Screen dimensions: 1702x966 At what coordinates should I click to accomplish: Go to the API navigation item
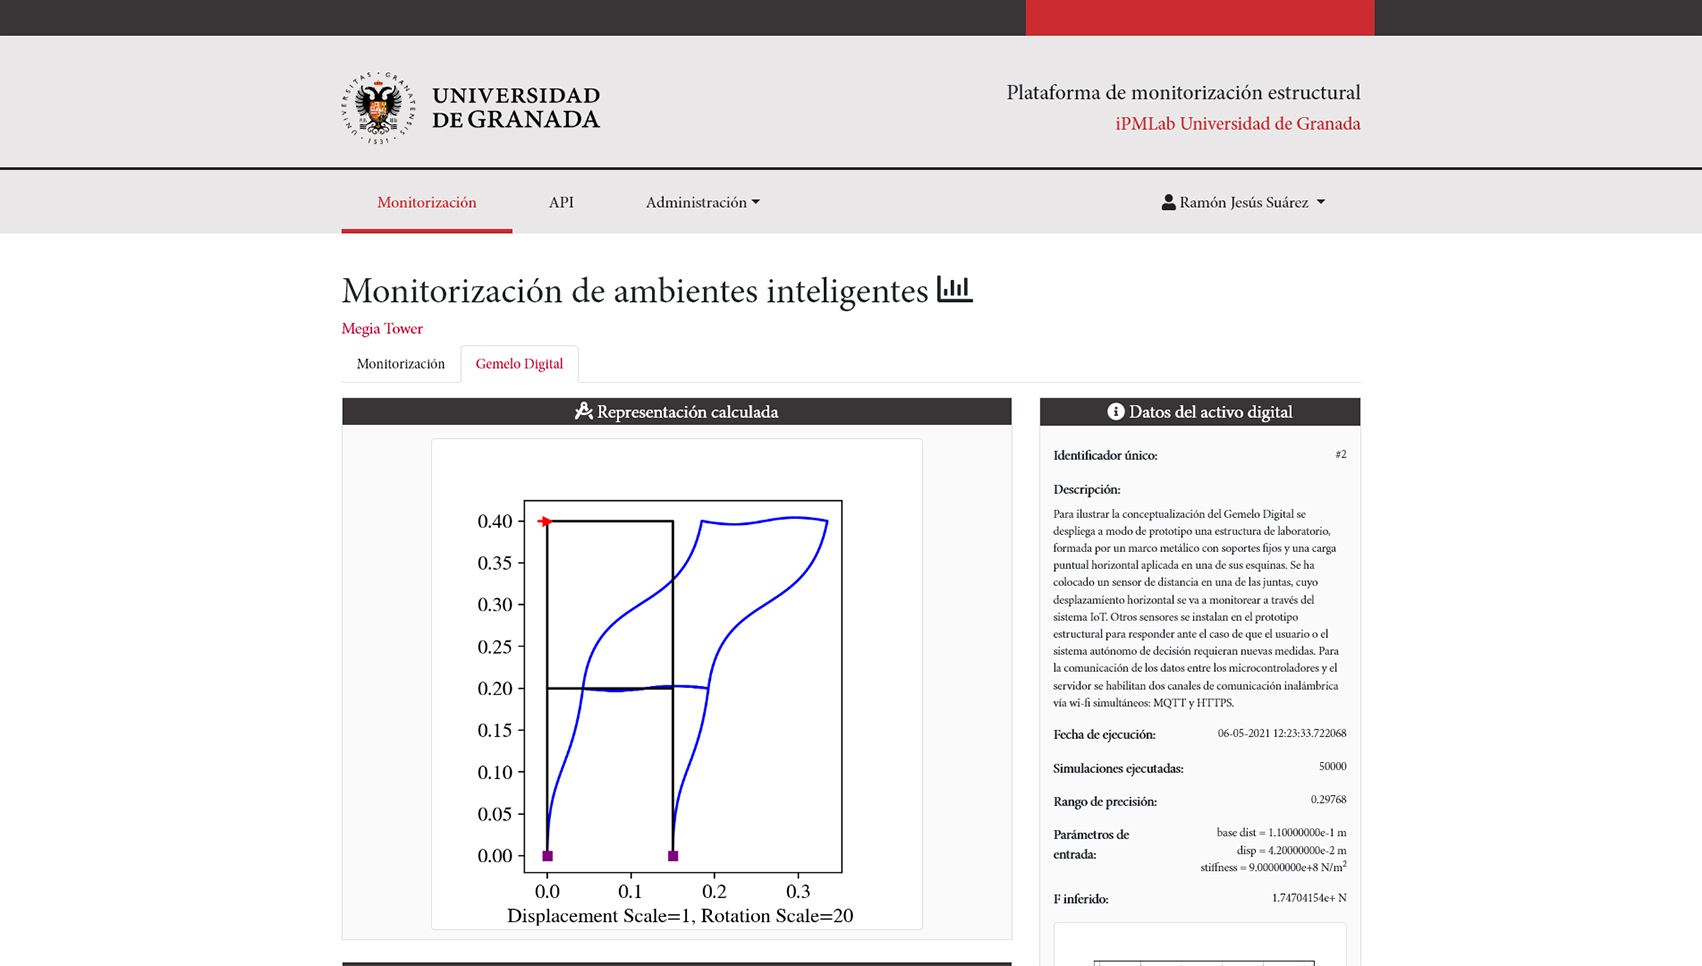[561, 203]
